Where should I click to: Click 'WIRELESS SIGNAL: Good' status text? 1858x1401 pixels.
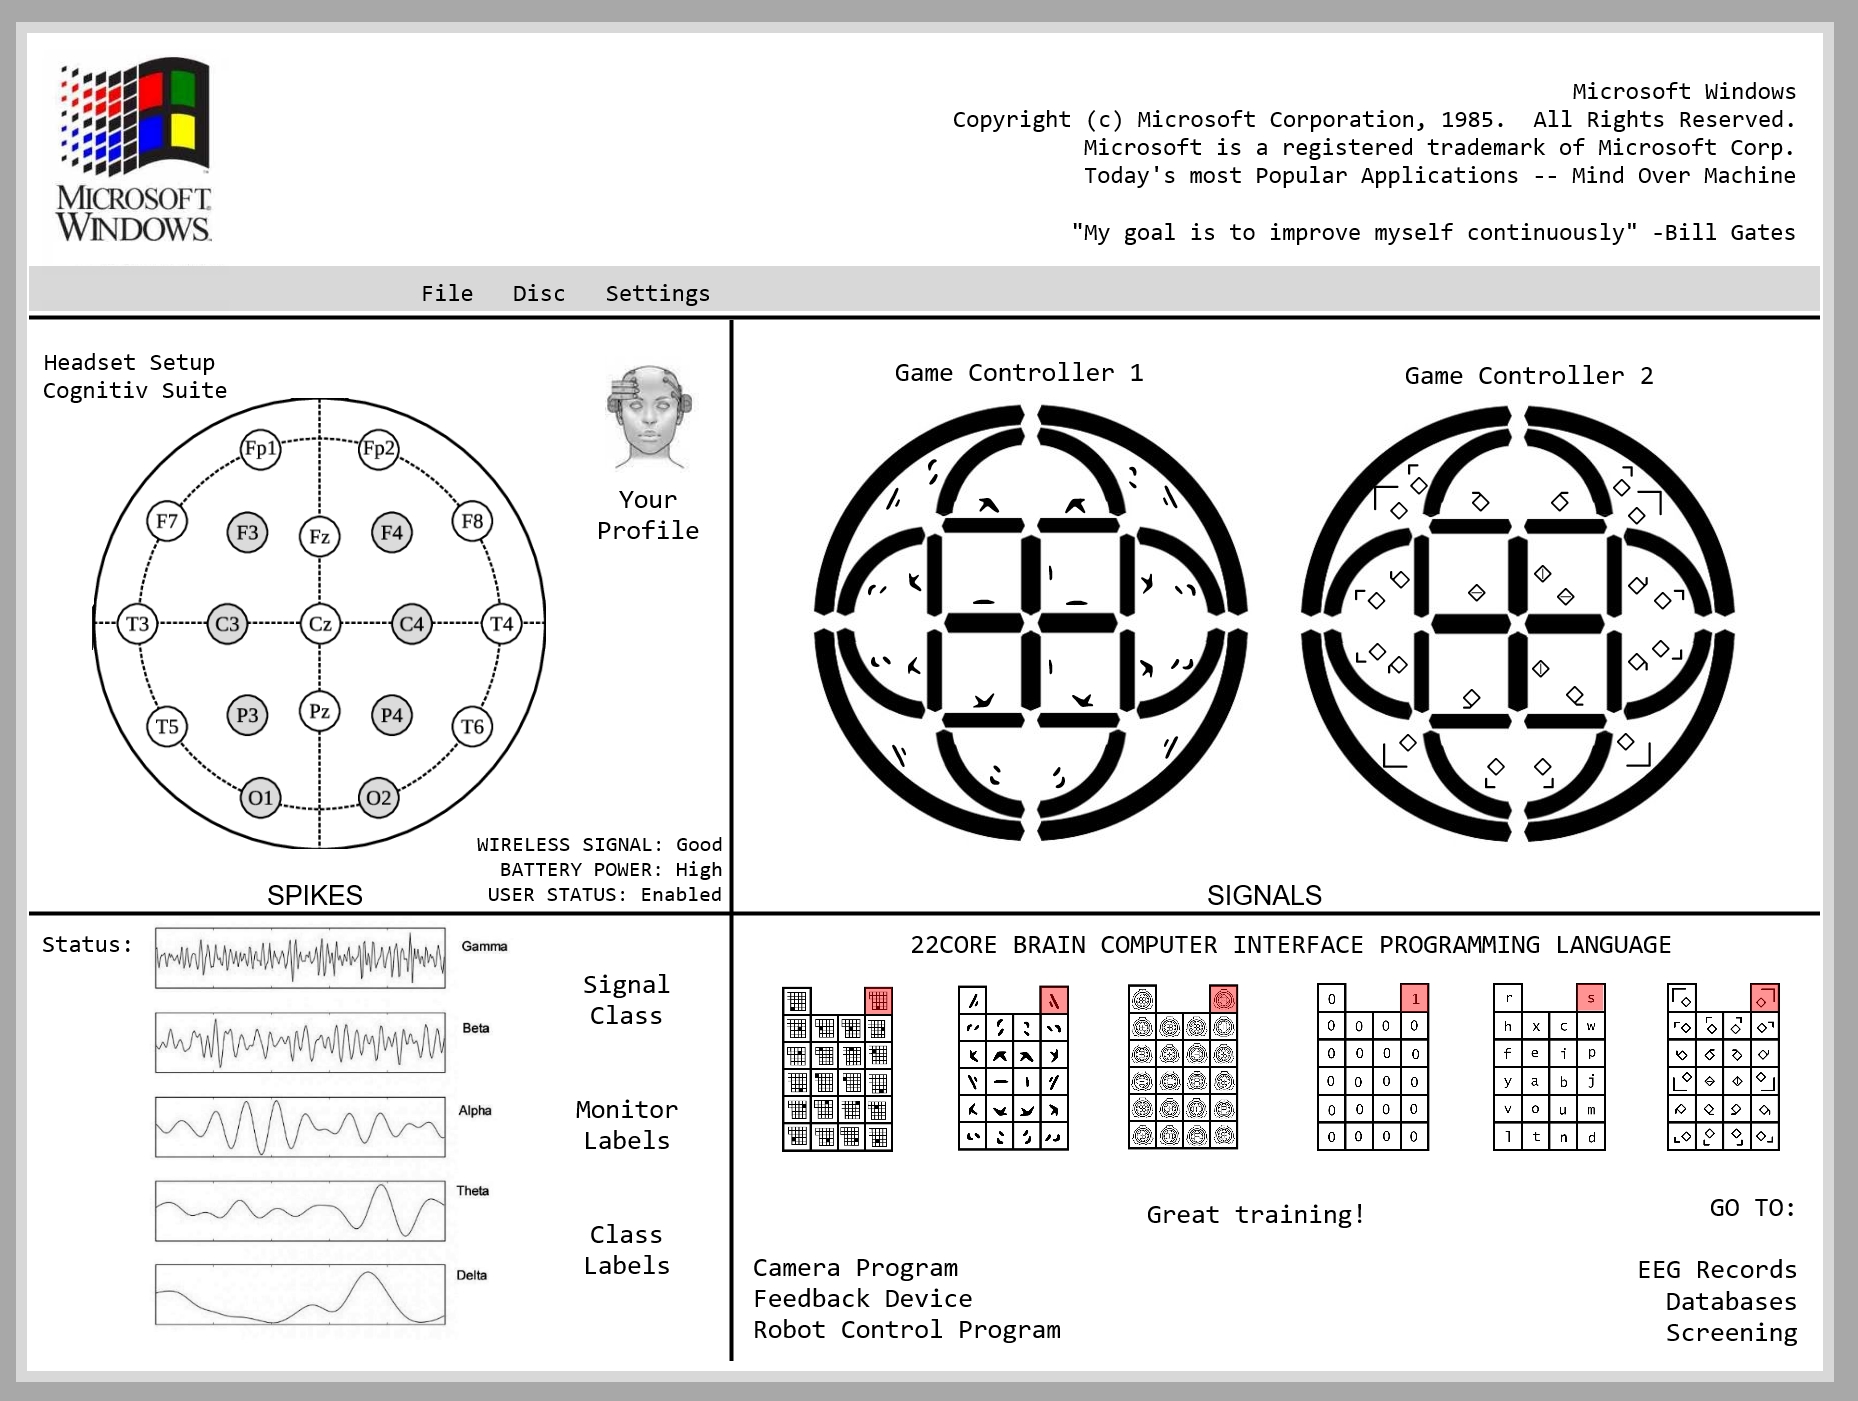click(599, 845)
